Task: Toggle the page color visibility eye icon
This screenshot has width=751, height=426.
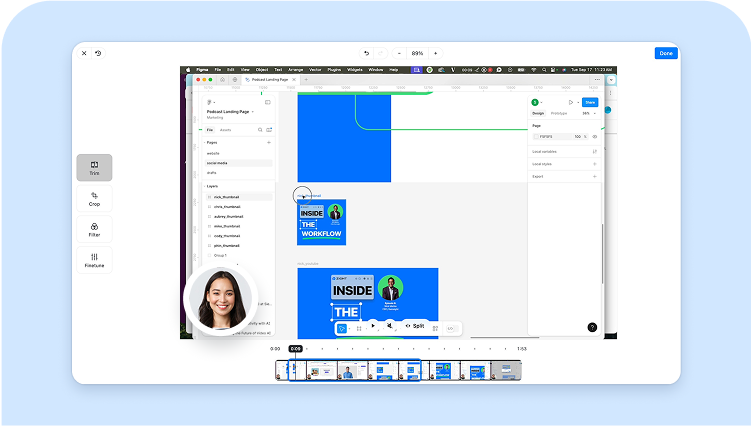Action: click(594, 137)
